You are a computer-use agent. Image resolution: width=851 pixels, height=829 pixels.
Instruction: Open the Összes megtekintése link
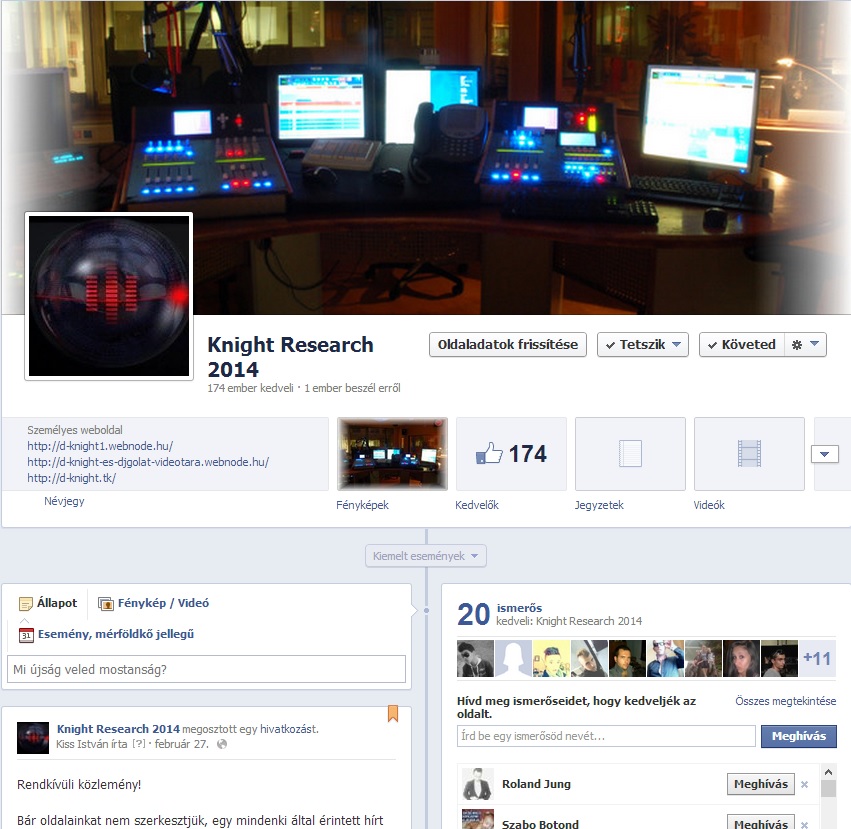pos(785,702)
